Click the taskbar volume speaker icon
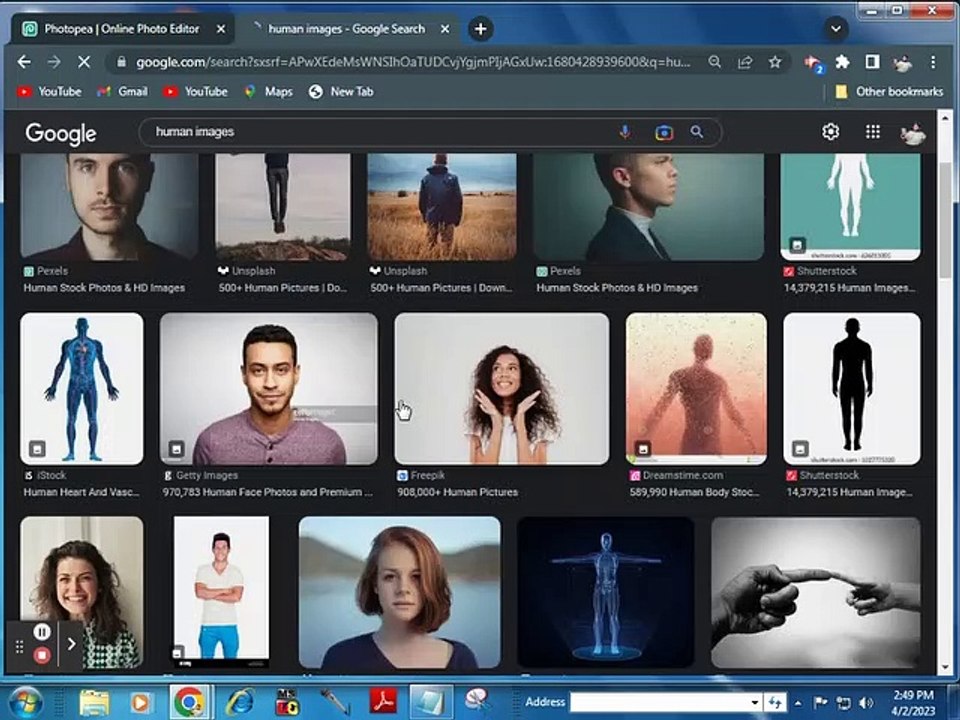 pos(866,703)
